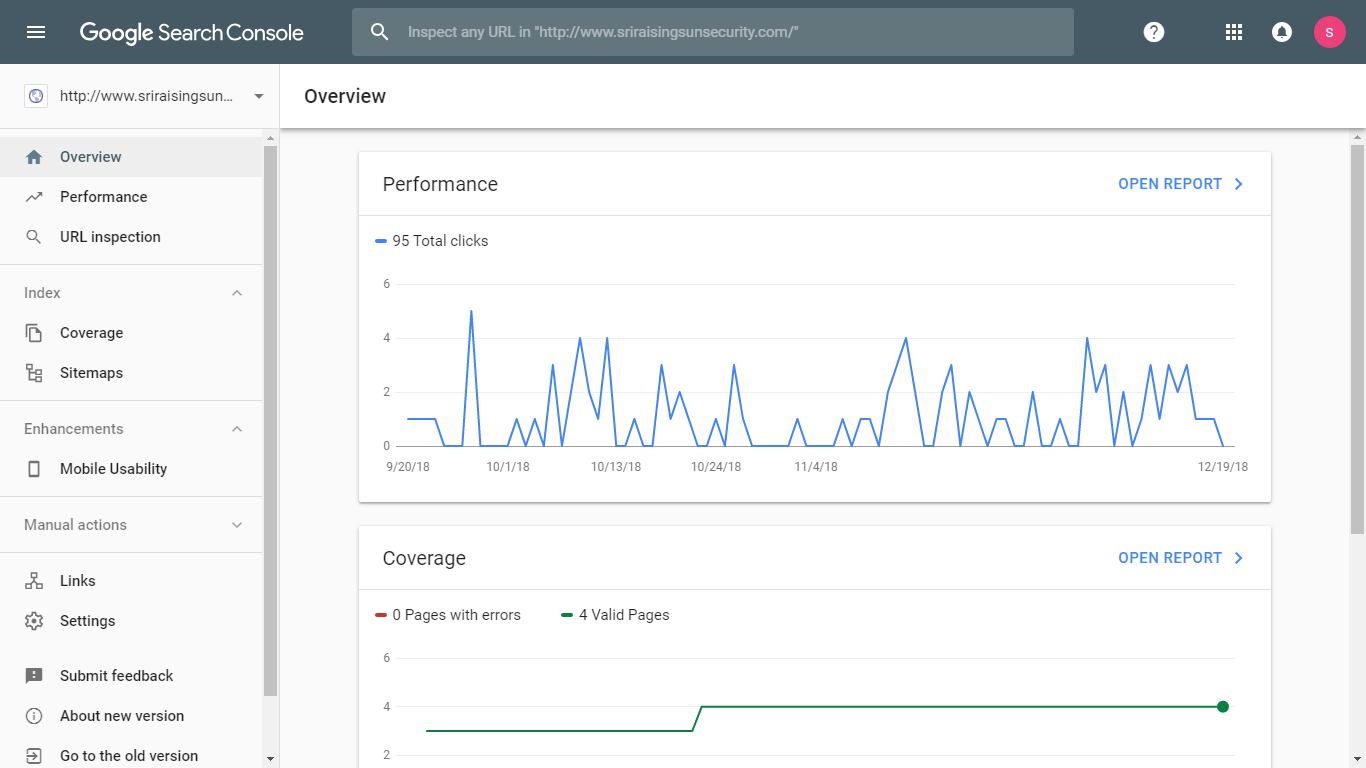This screenshot has height=768, width=1366.
Task: Open the Performance report
Action: (x=1180, y=184)
